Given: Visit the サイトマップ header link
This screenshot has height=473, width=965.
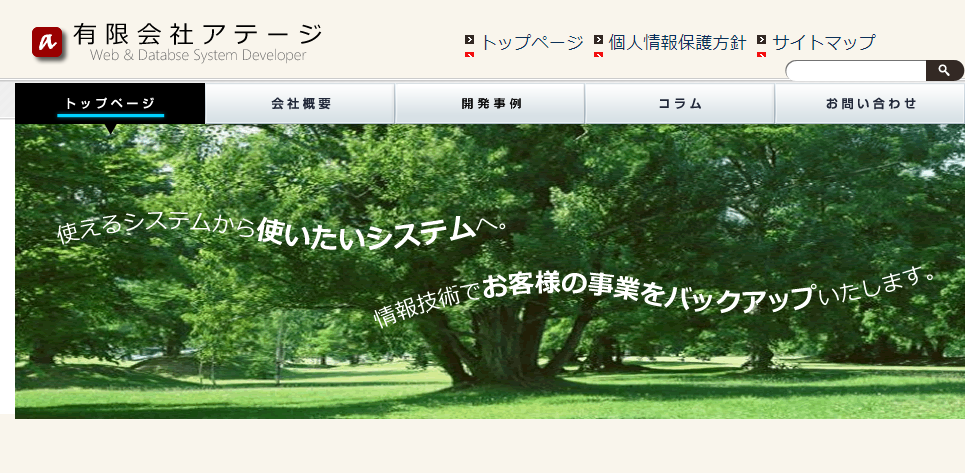Looking at the screenshot, I should pos(823,42).
